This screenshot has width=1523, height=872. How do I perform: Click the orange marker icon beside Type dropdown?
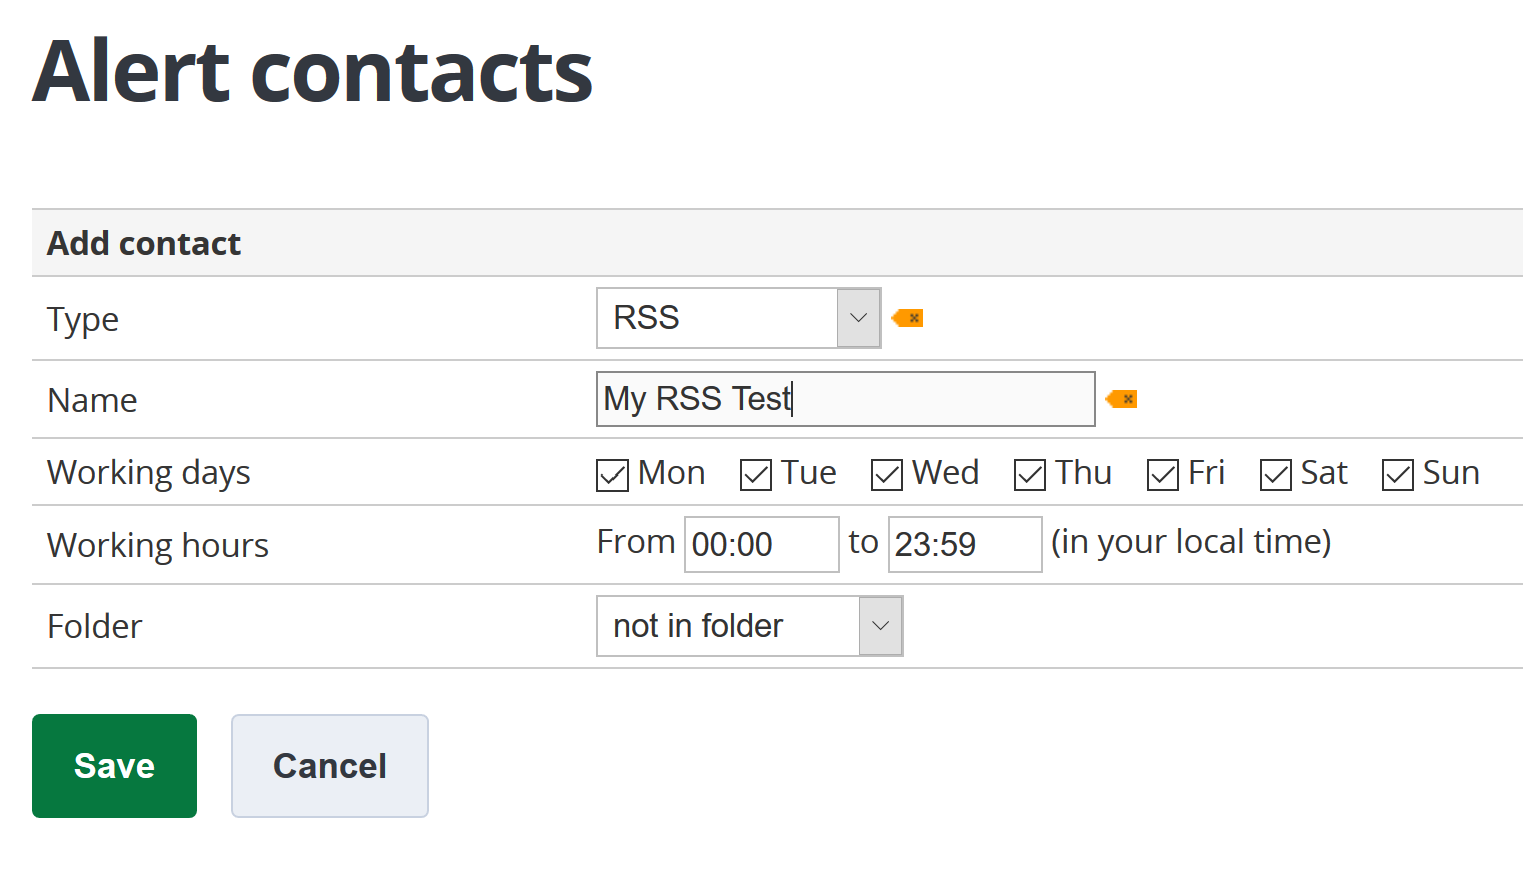[908, 318]
